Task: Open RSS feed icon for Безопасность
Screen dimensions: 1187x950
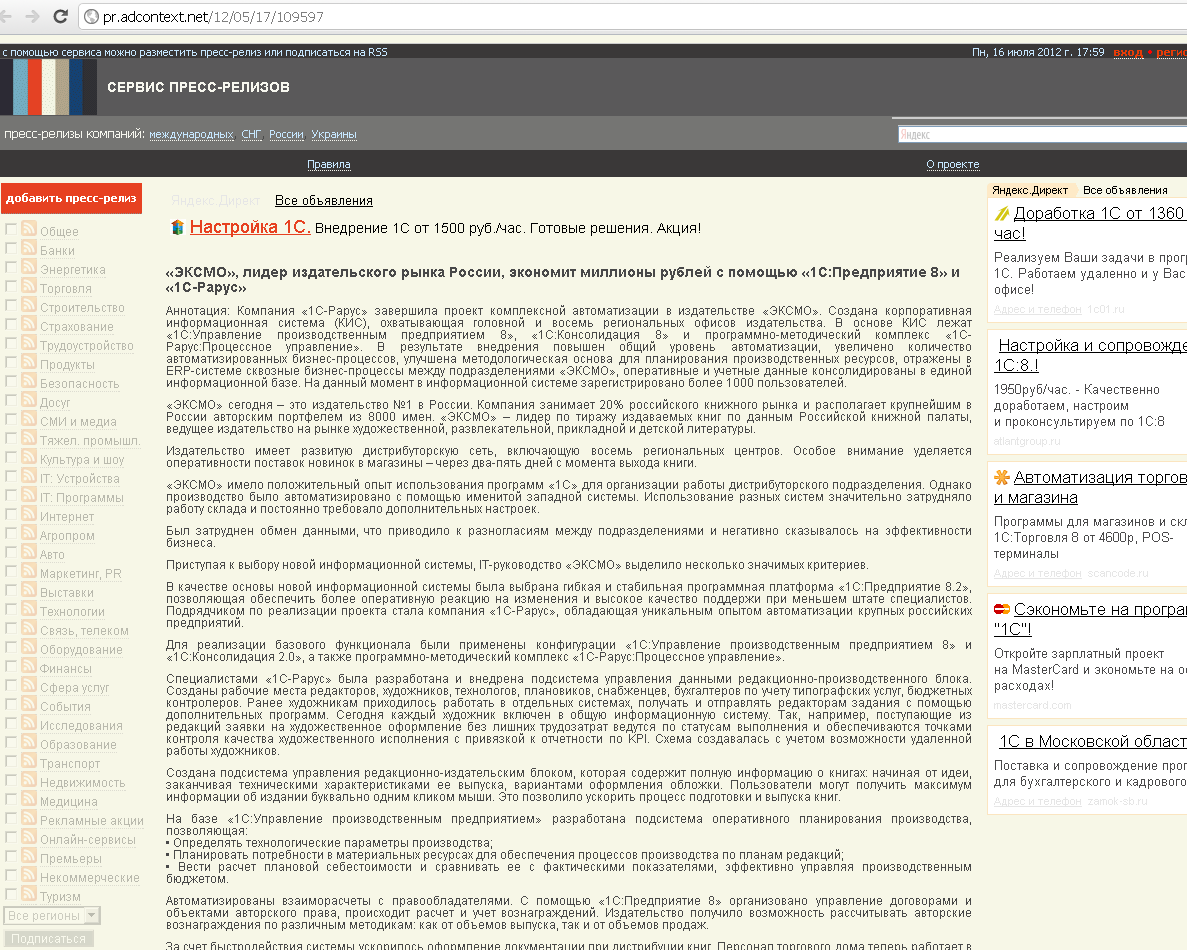Action: click(x=29, y=380)
